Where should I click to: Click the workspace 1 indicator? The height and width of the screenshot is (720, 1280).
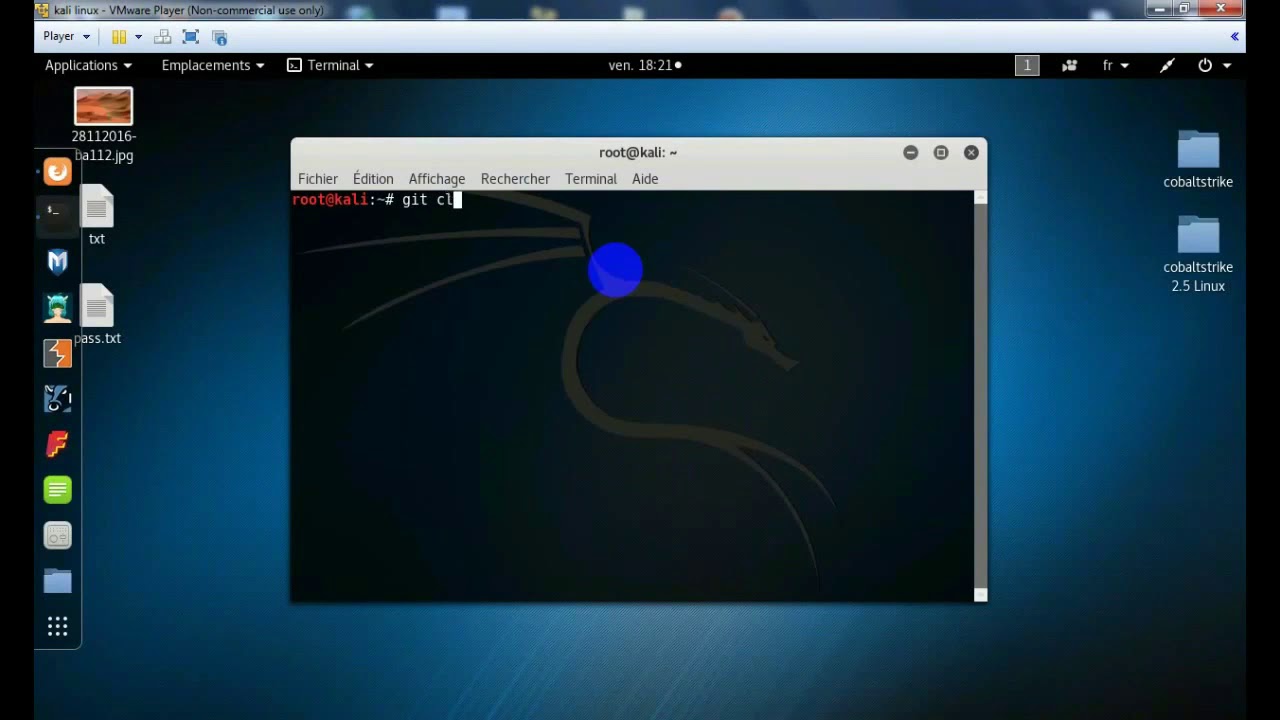pyautogui.click(x=1026, y=65)
